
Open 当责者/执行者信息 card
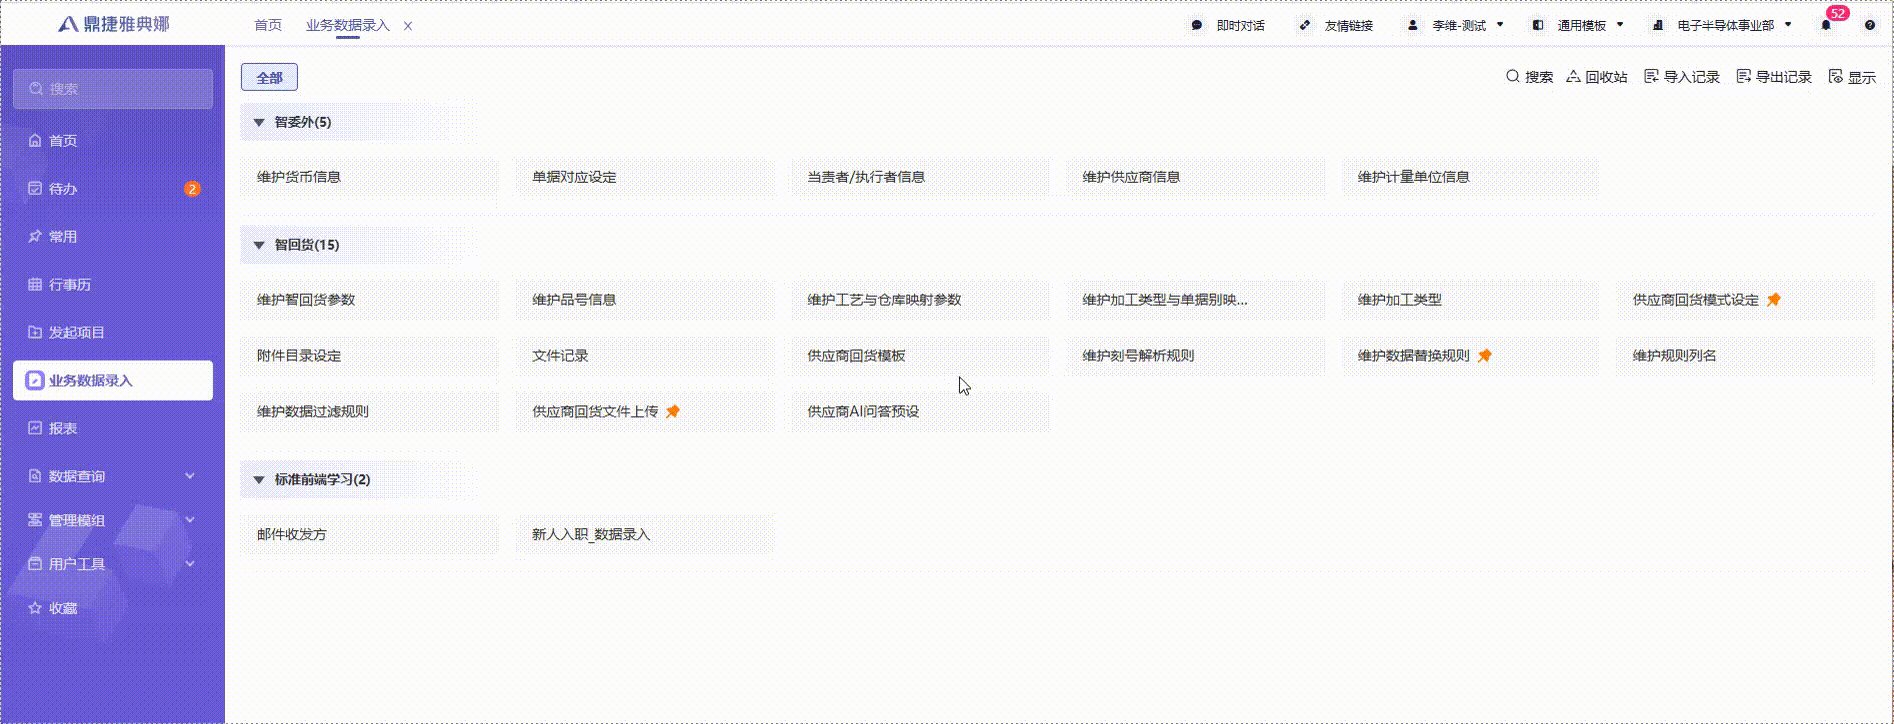[x=920, y=177]
